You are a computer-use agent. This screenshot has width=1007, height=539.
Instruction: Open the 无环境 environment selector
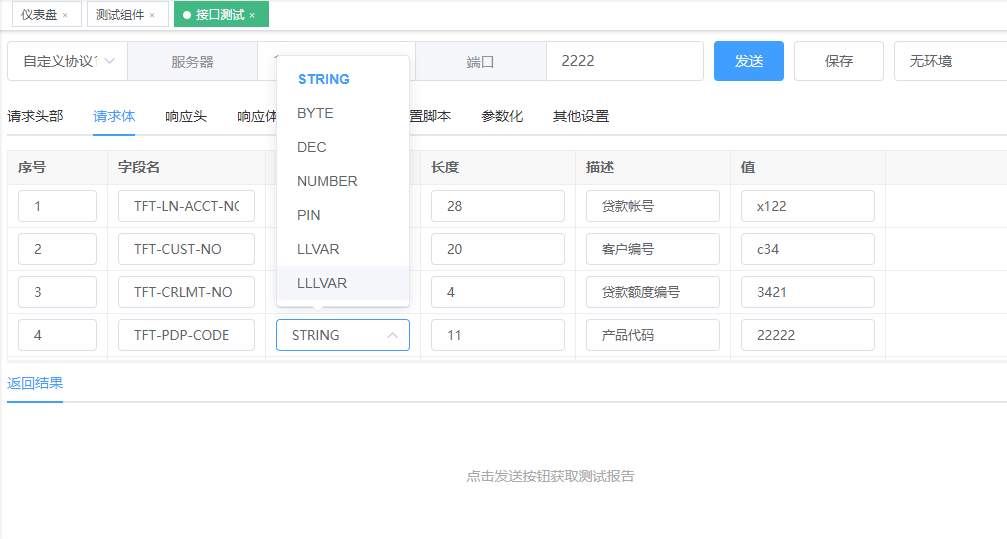tap(948, 61)
